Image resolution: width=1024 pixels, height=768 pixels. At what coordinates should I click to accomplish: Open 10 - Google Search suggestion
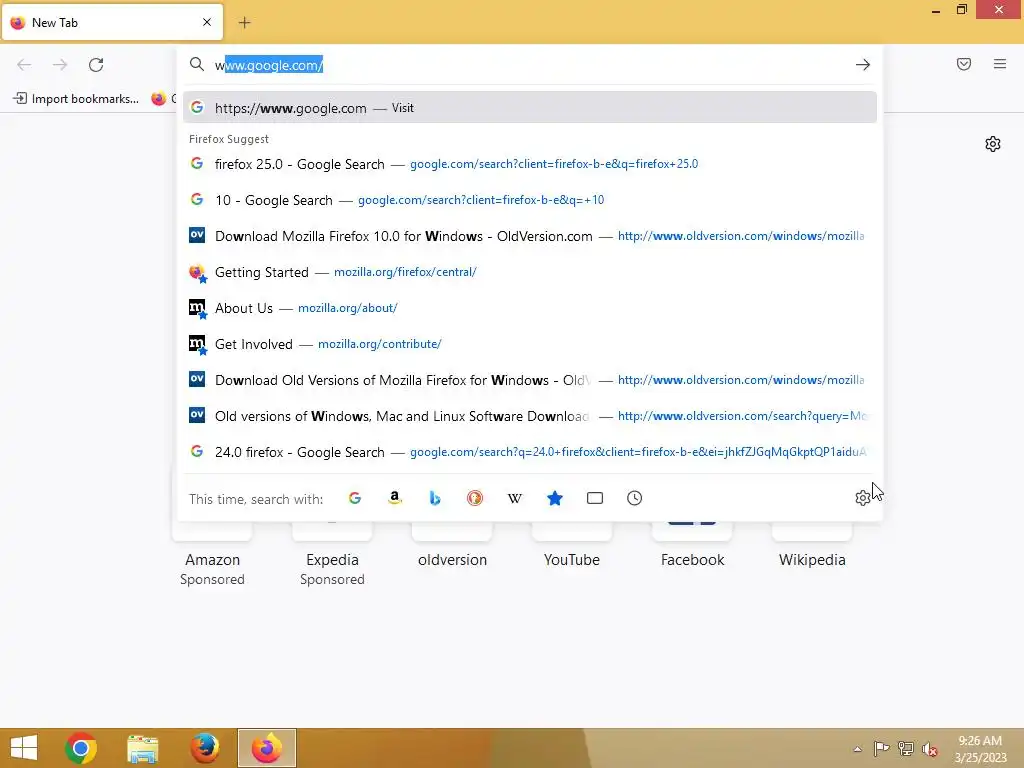coord(530,200)
